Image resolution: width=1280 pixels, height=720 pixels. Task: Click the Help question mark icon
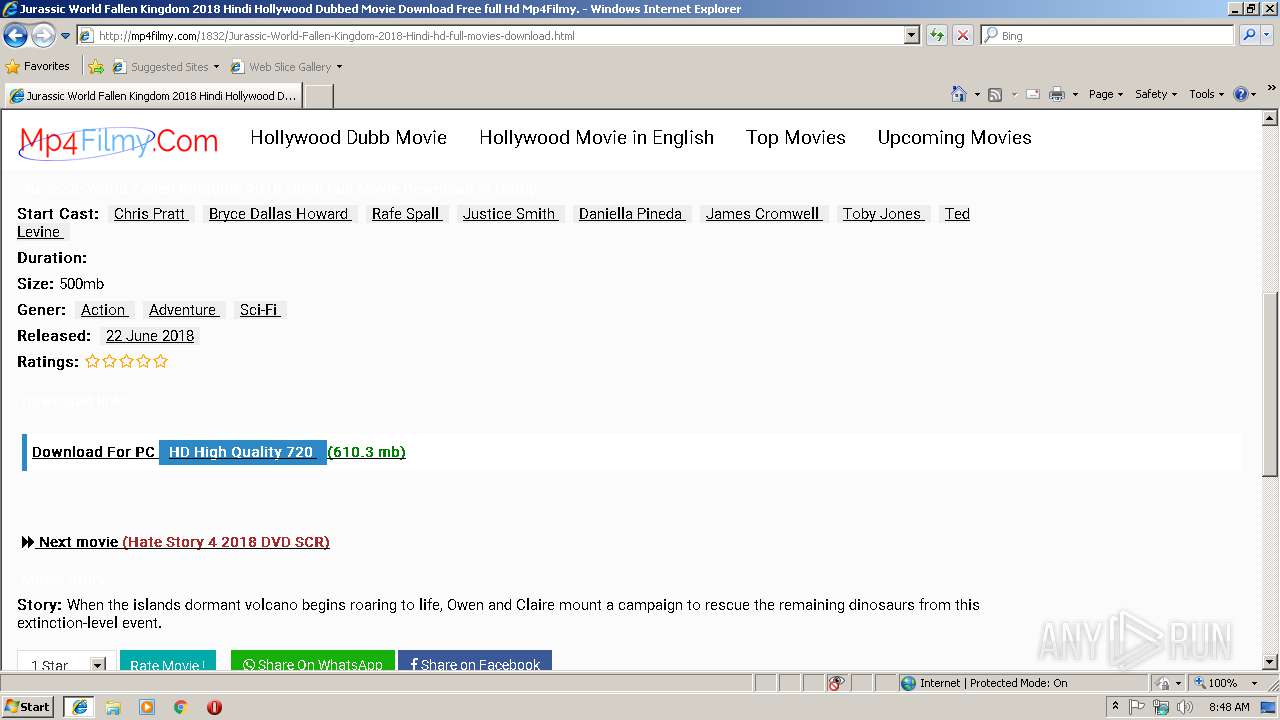pyautogui.click(x=1241, y=94)
